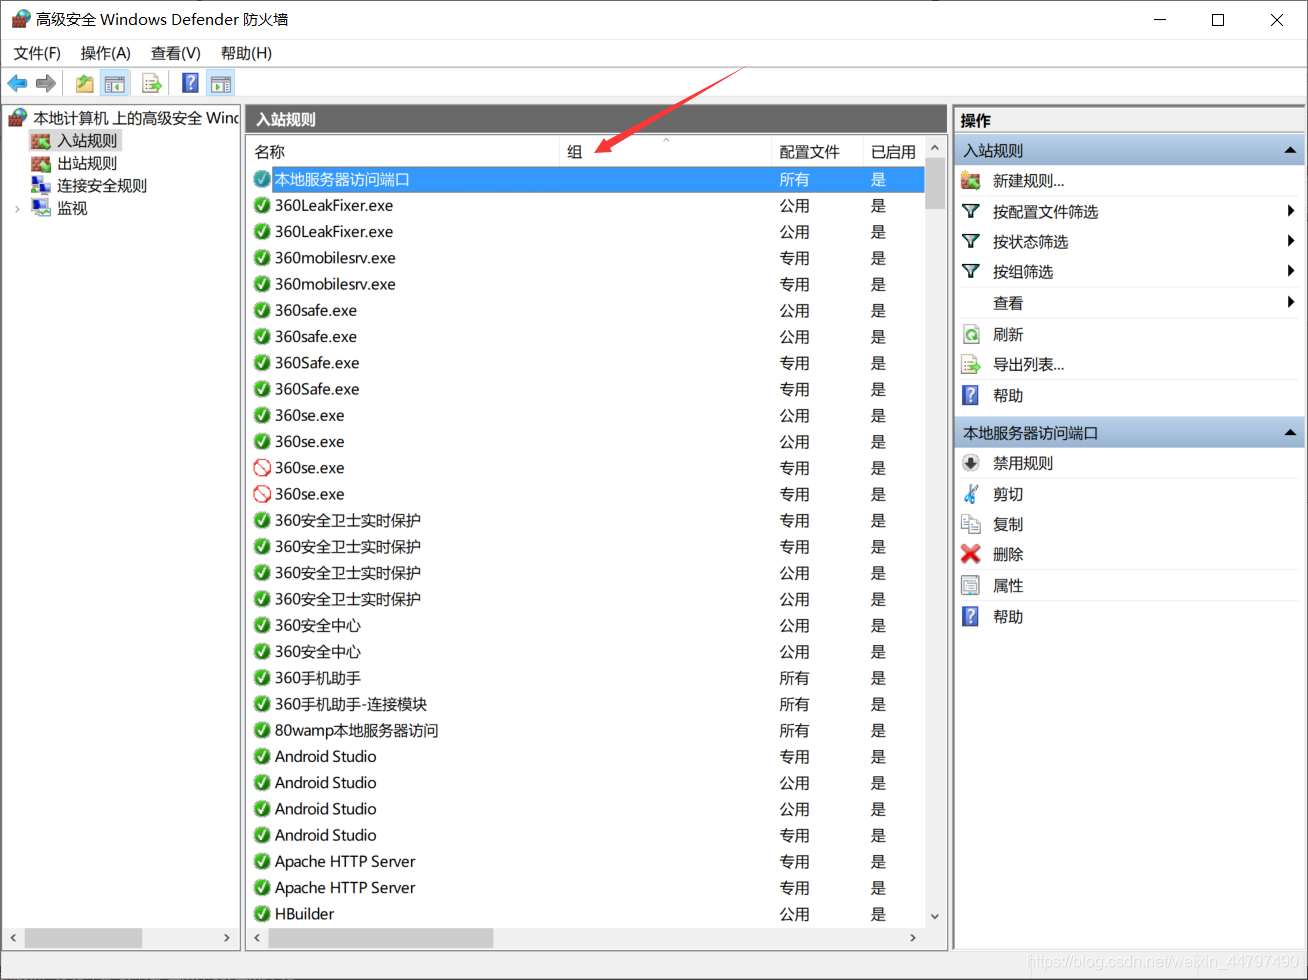Click the 按配置文件筛选 funnel icon
1308x980 pixels.
click(x=971, y=212)
